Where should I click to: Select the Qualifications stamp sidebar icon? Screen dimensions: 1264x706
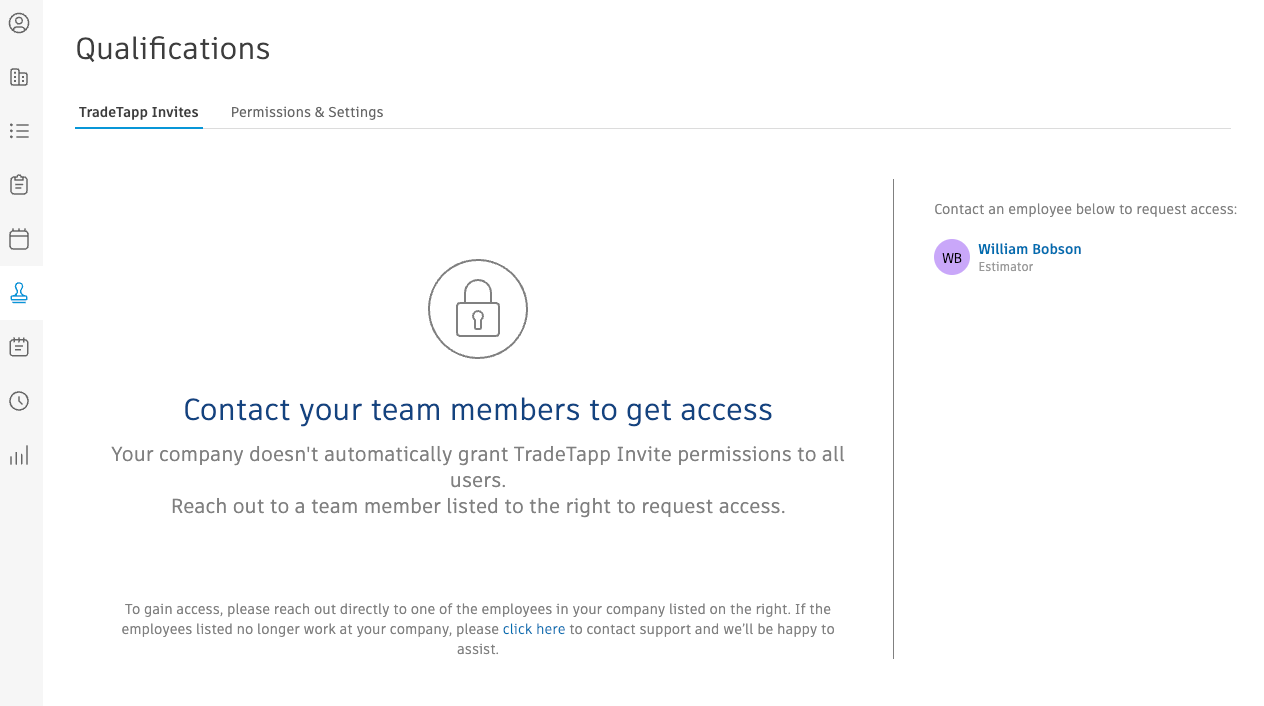19,293
